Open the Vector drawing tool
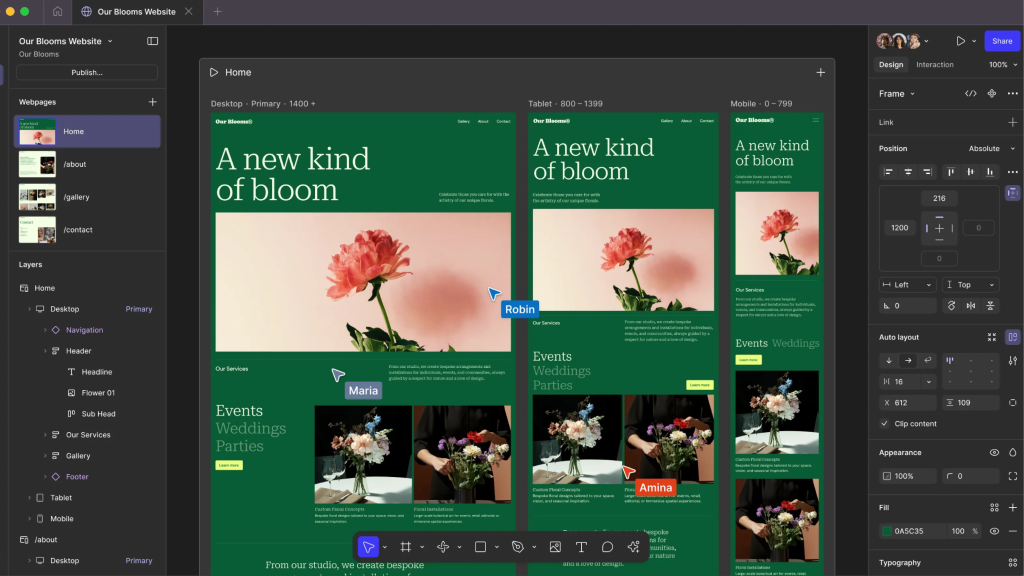The width and height of the screenshot is (1024, 576). [444, 547]
